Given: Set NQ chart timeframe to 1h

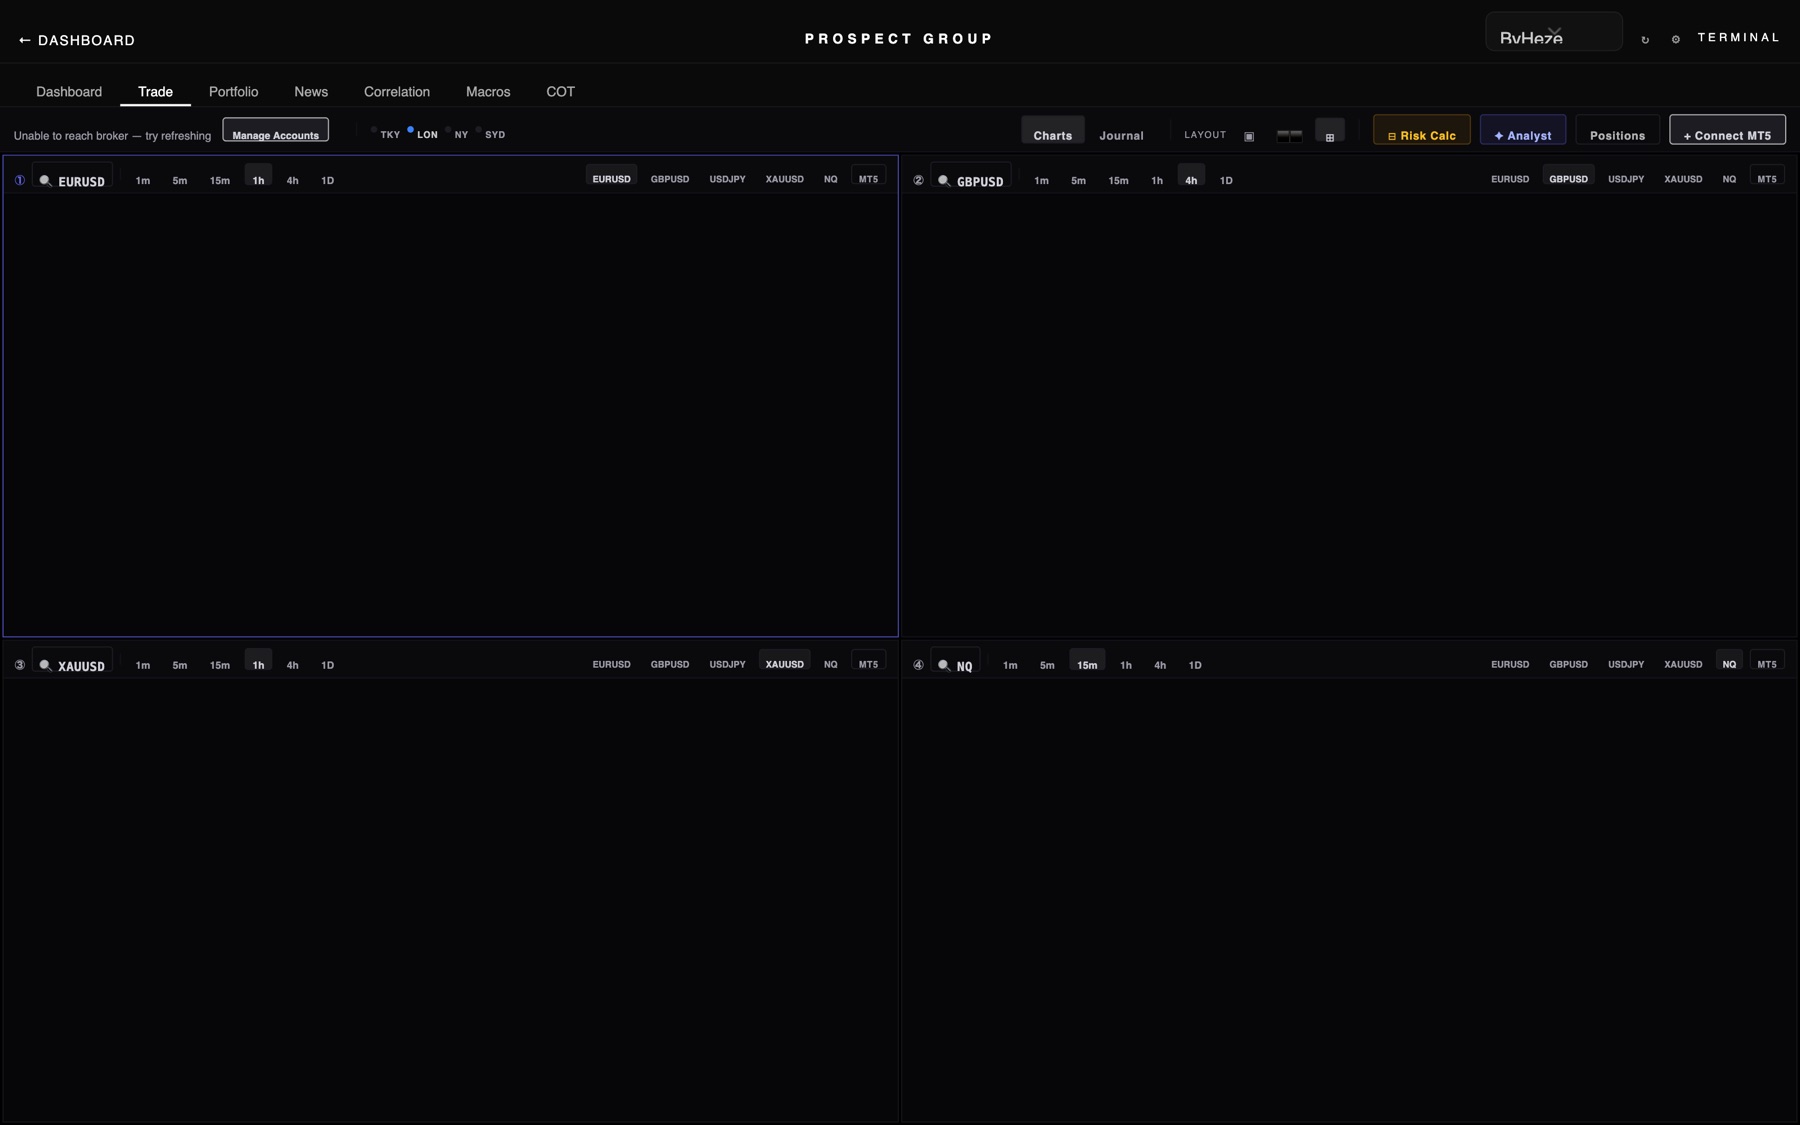Looking at the screenshot, I should tap(1126, 665).
